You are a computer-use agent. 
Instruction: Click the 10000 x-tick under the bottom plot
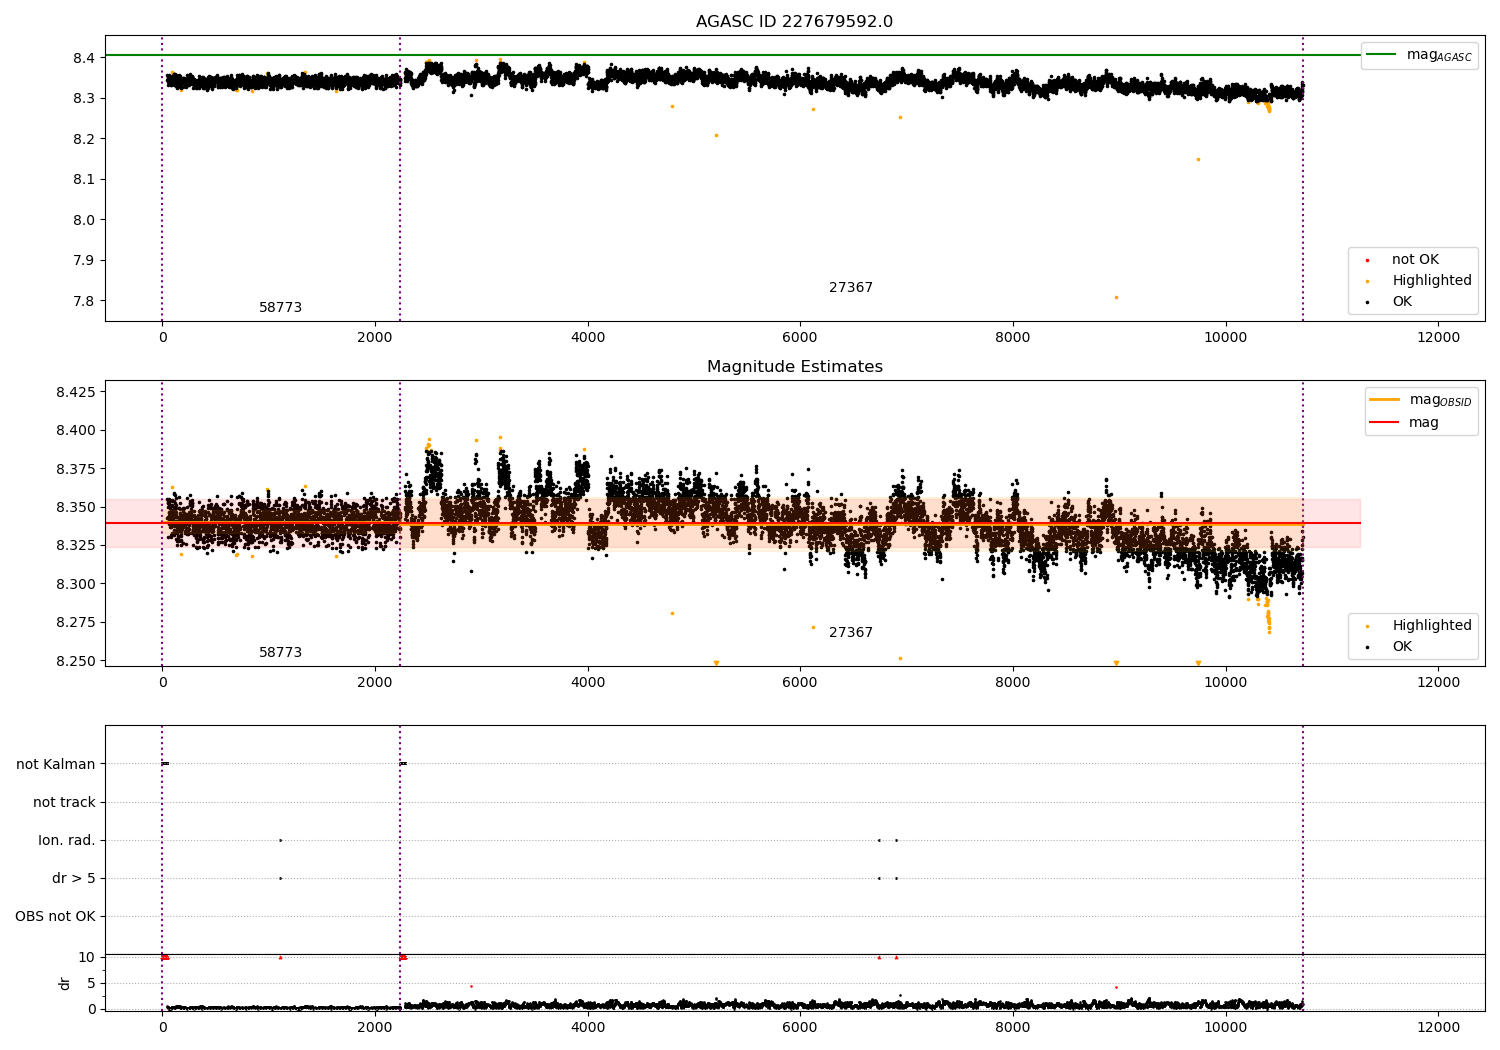[1226, 1028]
